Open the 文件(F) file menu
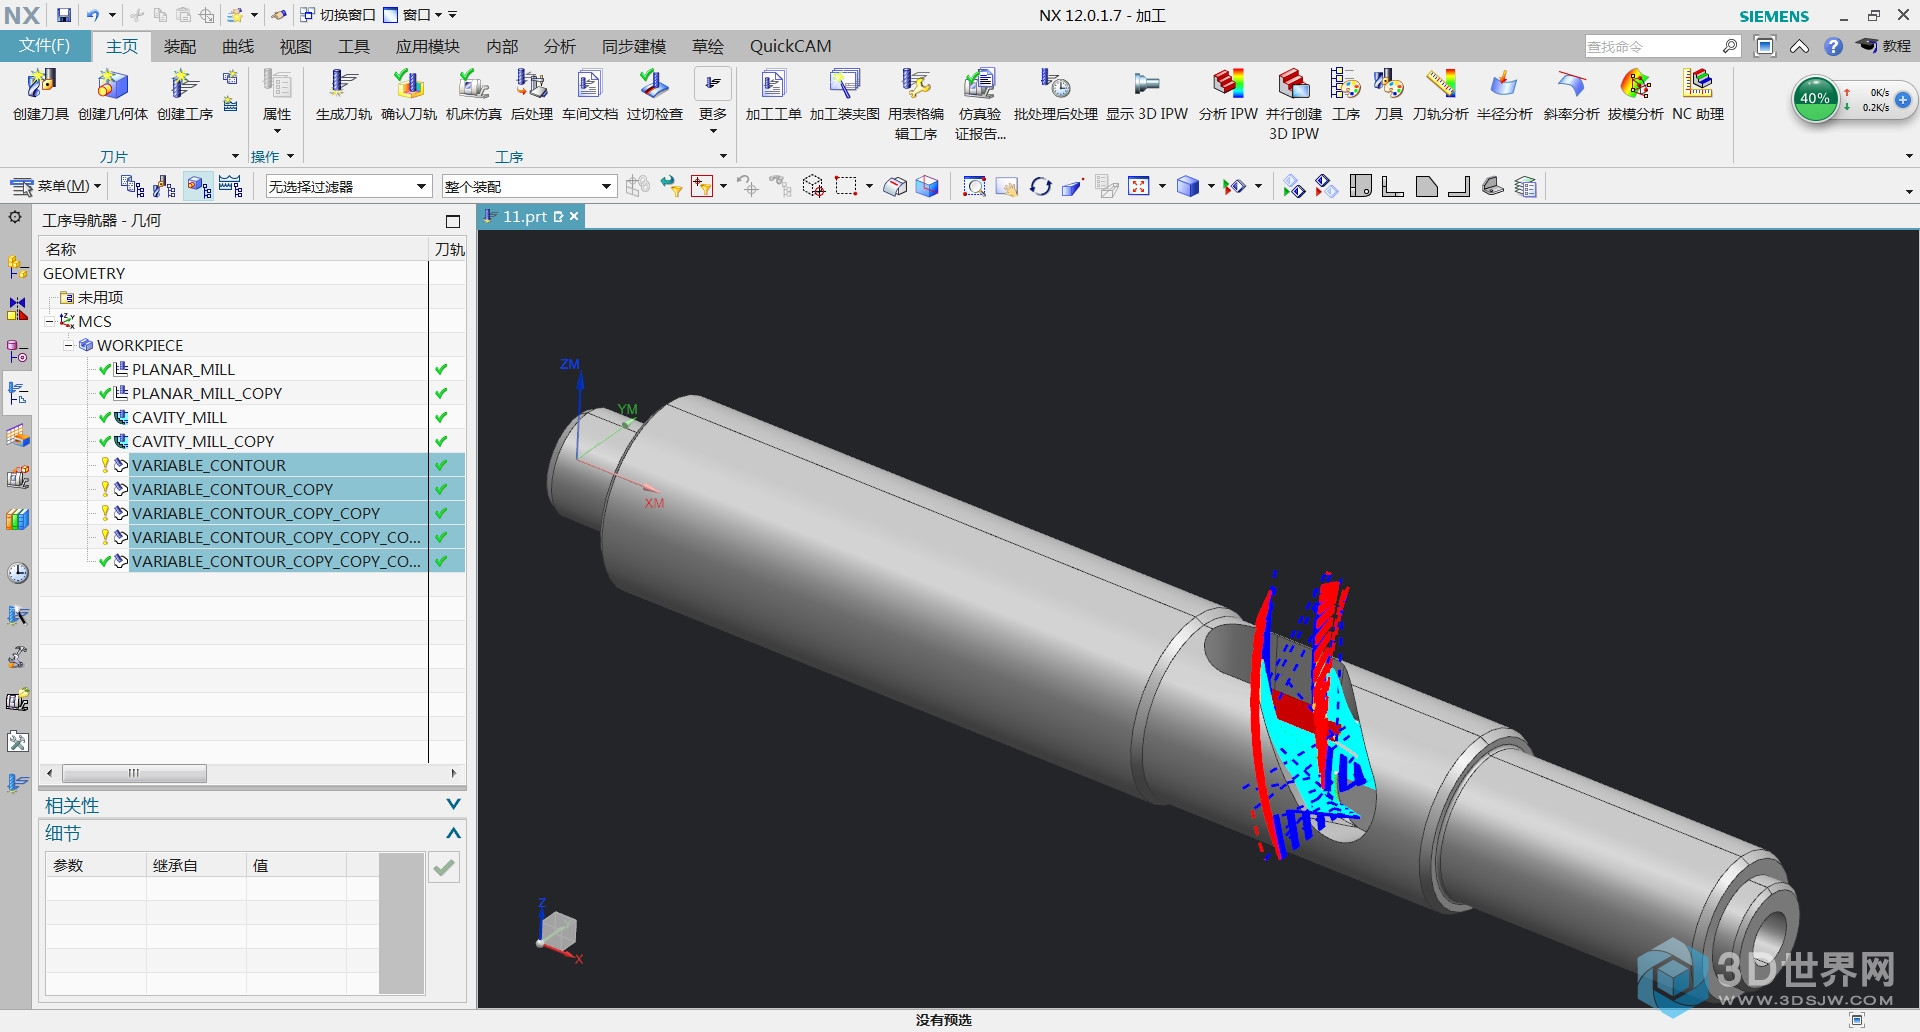The width and height of the screenshot is (1920, 1032). coord(45,46)
